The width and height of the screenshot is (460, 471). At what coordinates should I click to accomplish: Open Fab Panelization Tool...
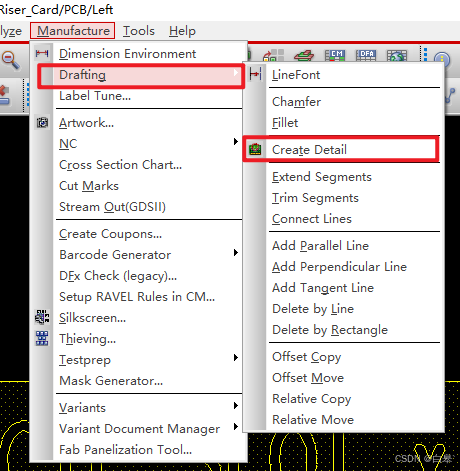pyautogui.click(x=125, y=450)
